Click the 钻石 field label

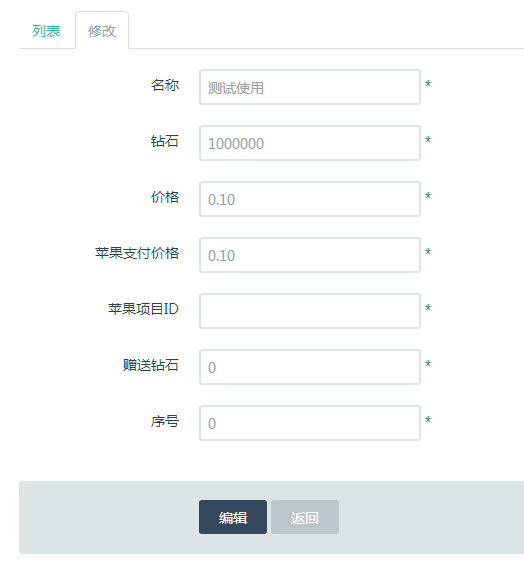165,141
